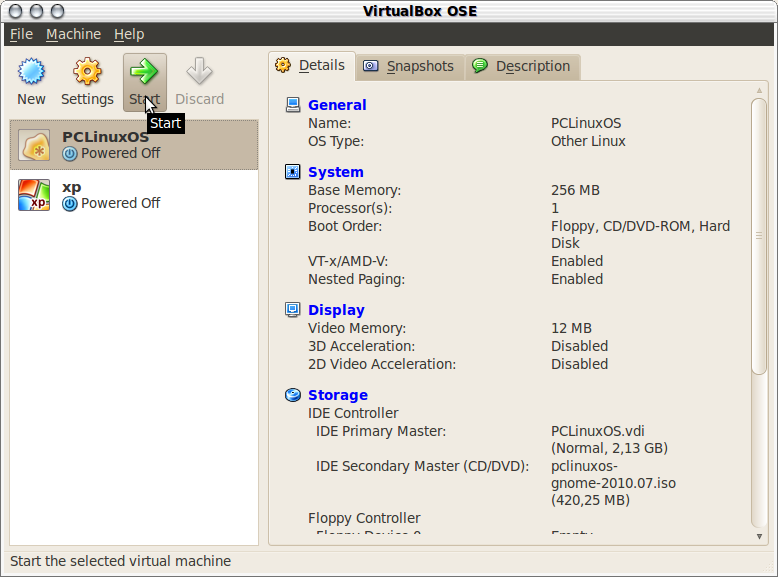The height and width of the screenshot is (577, 778).
Task: Open the File menu
Action: (x=21, y=34)
